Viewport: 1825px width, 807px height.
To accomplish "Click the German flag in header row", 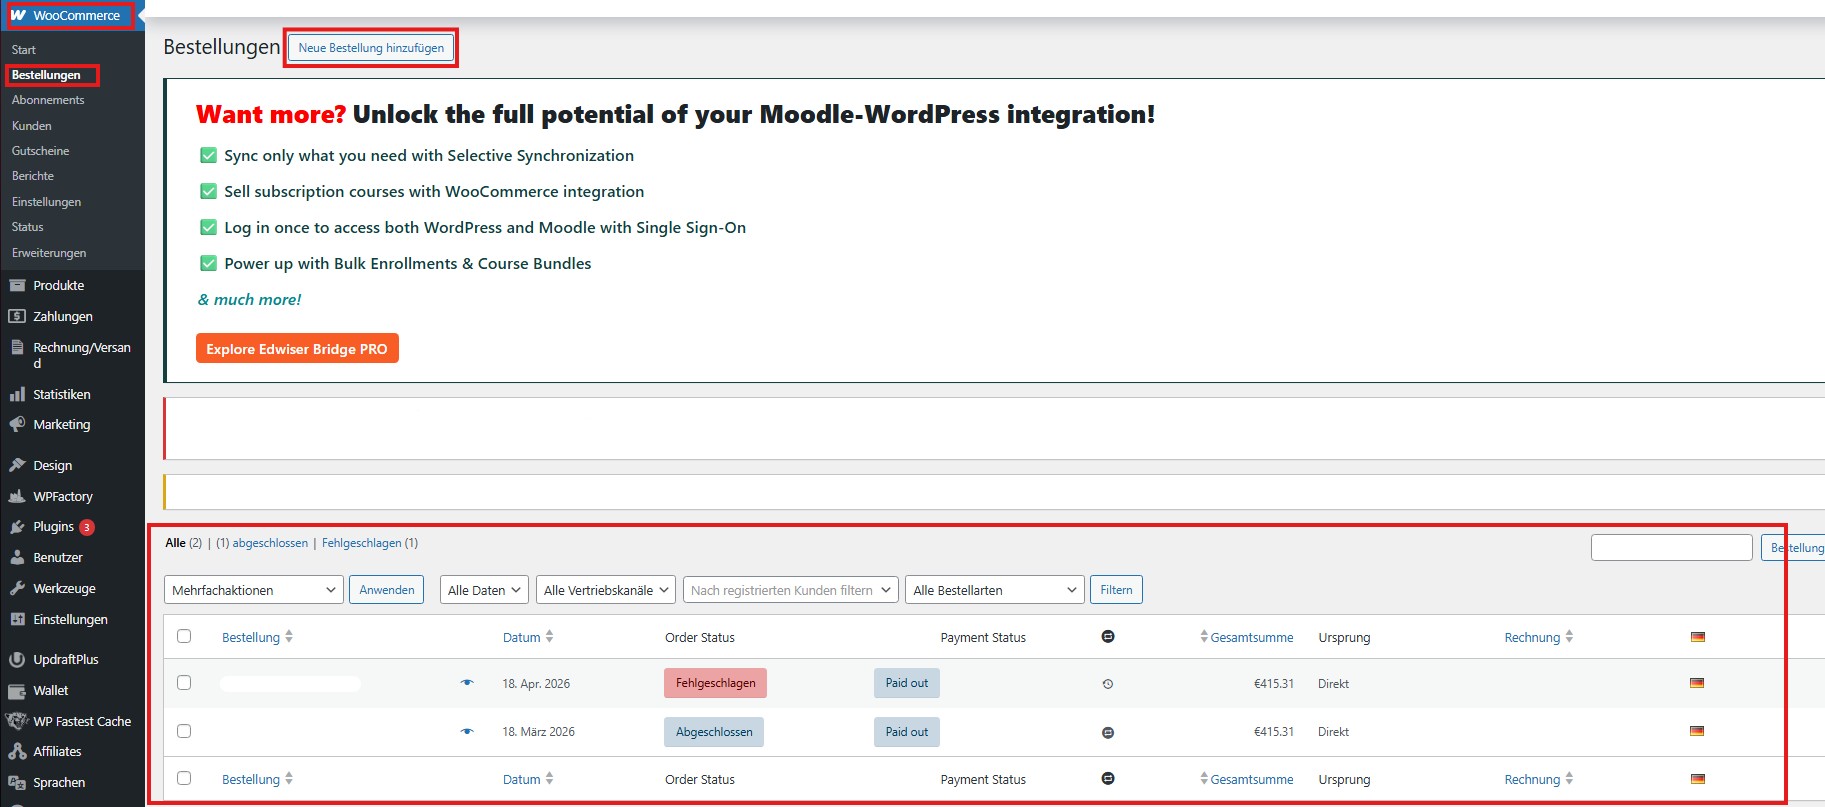I will pyautogui.click(x=1697, y=637).
